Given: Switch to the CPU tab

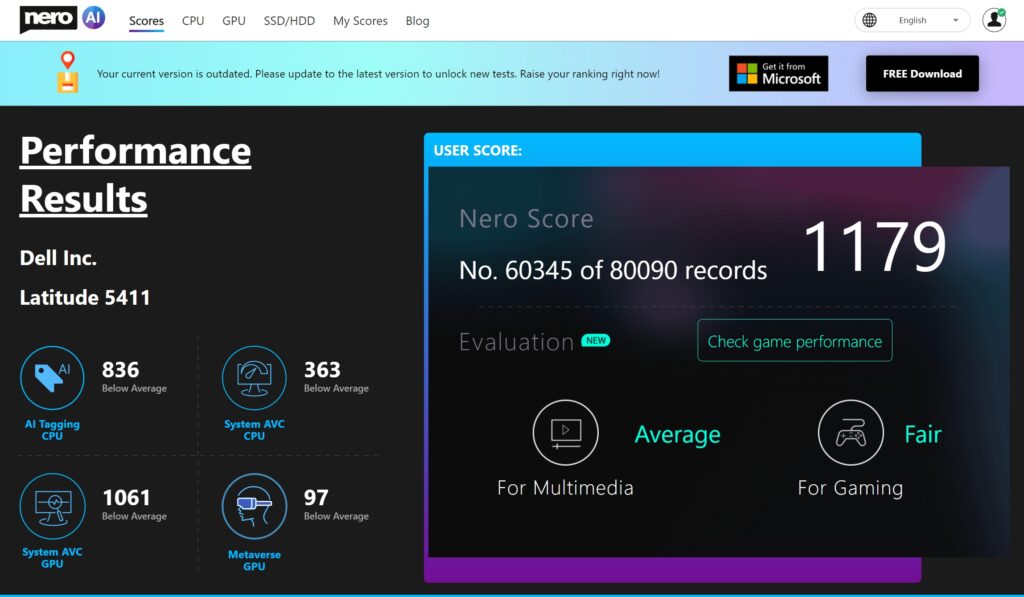Looking at the screenshot, I should tap(192, 20).
